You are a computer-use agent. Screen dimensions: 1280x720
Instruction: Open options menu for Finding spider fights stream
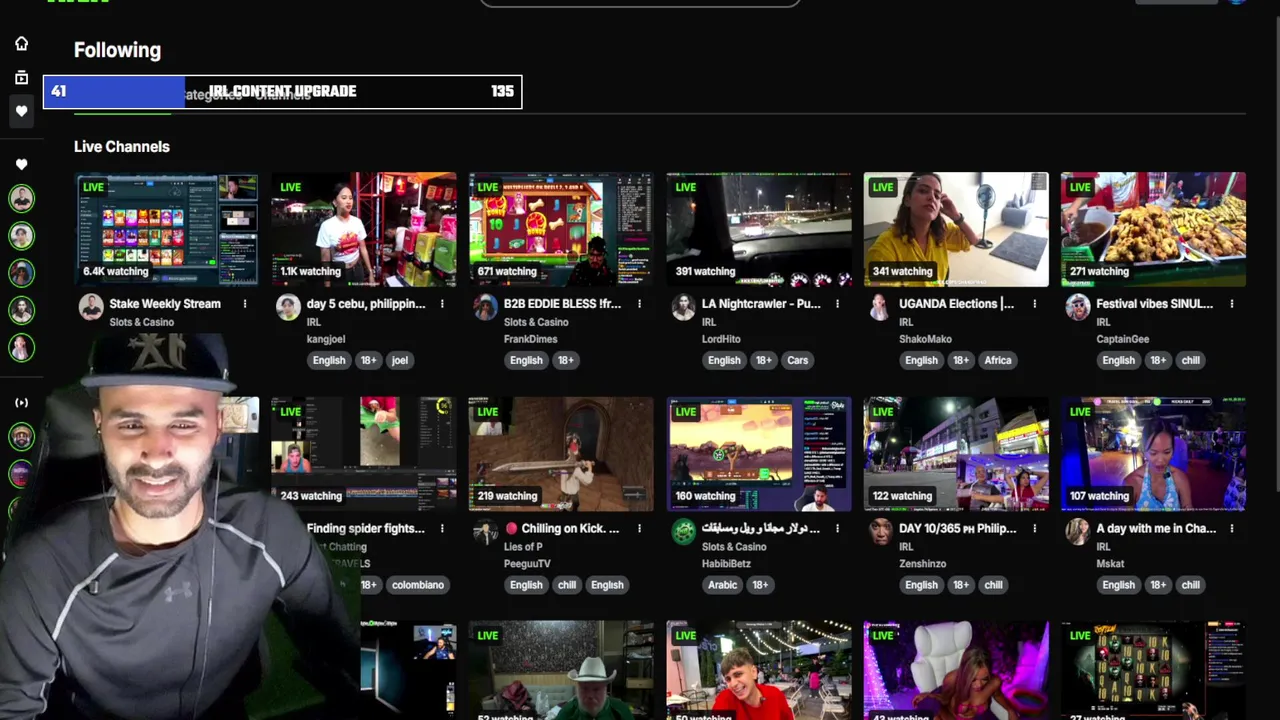442,529
